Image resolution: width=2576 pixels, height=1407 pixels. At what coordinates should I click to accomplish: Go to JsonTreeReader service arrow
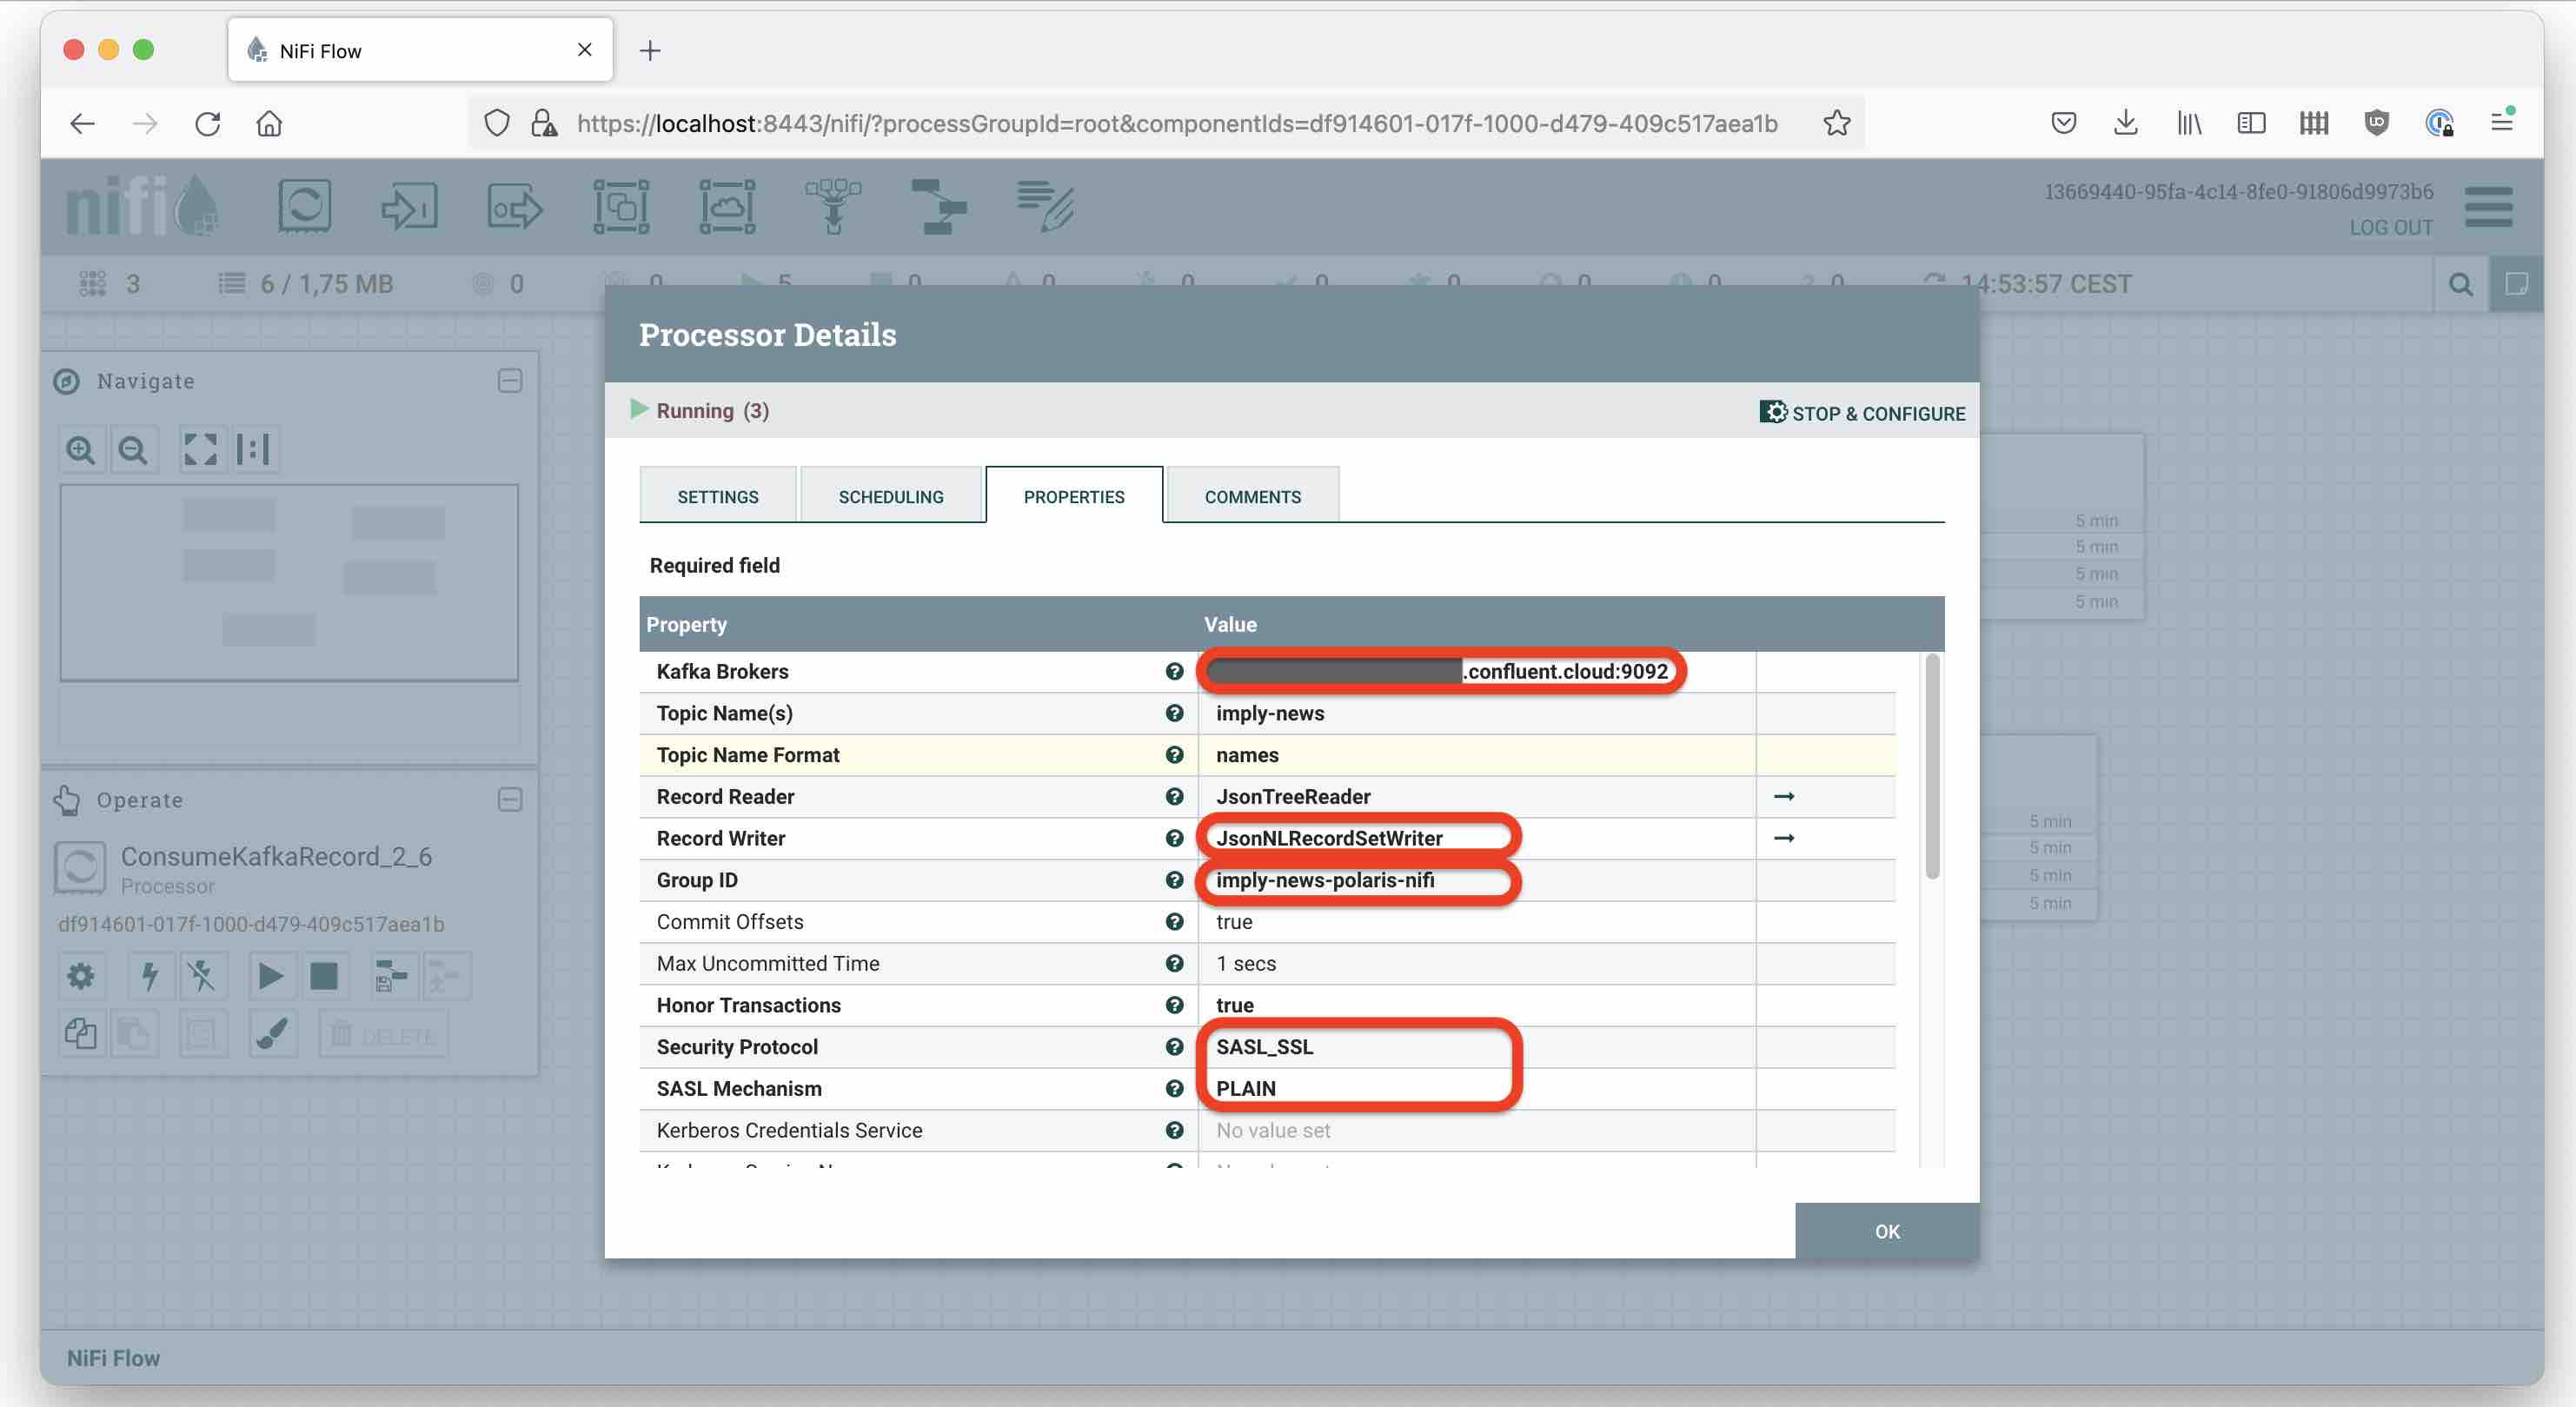tap(1783, 797)
